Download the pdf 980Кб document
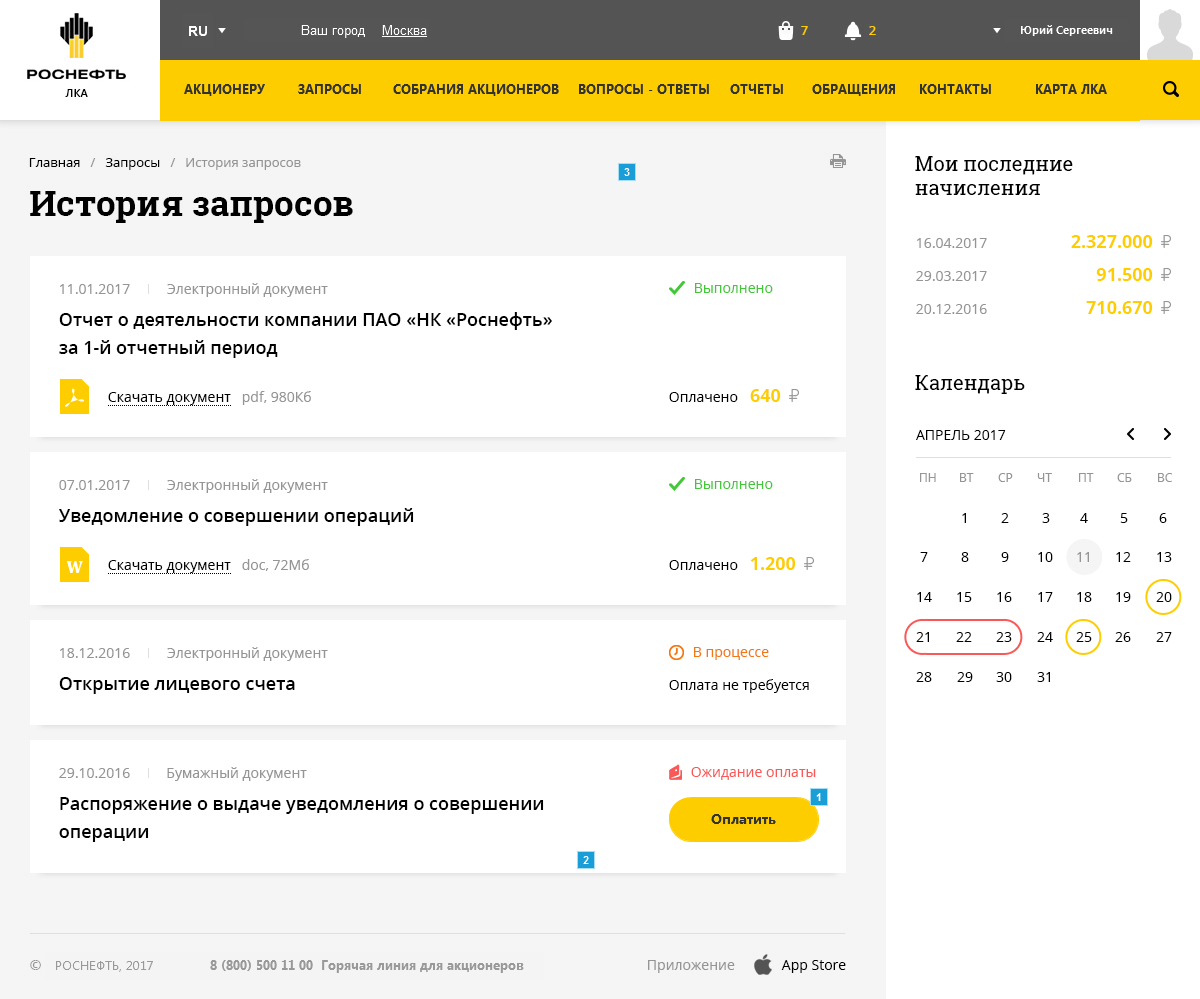The width and height of the screenshot is (1200, 999). pyautogui.click(x=169, y=397)
